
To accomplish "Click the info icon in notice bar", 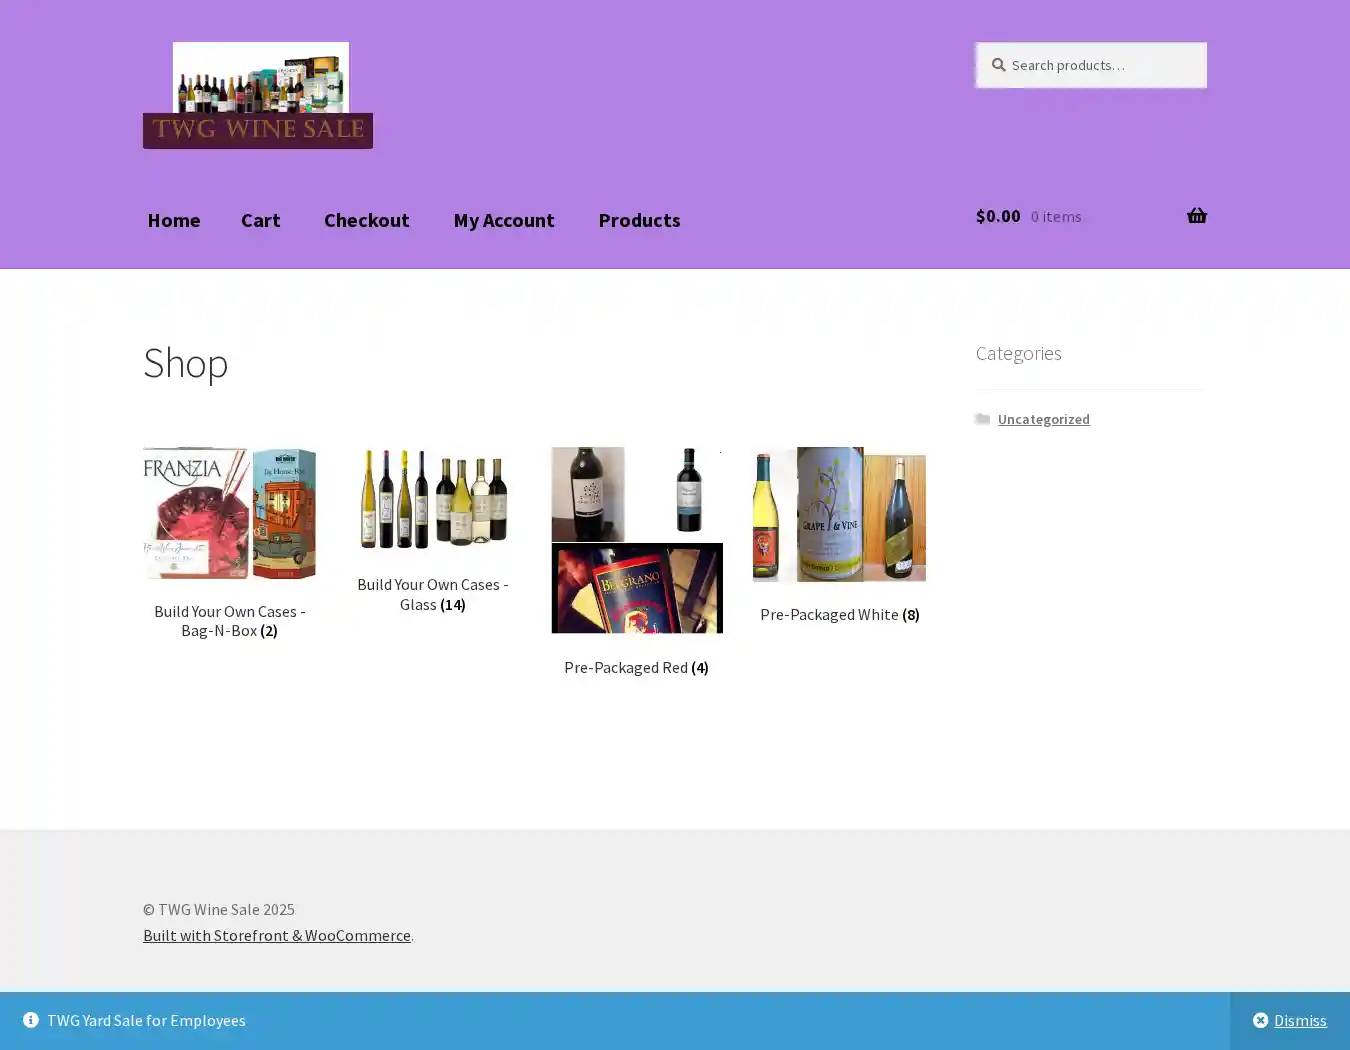I will (31, 1020).
